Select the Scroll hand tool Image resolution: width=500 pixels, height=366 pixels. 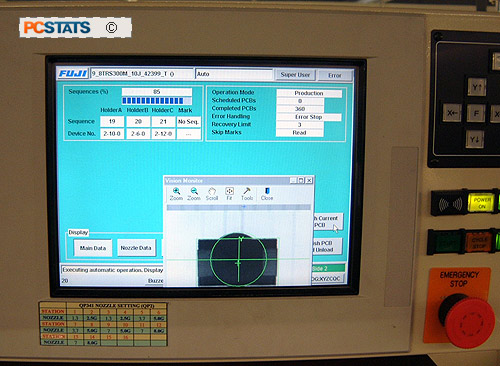tap(212, 194)
